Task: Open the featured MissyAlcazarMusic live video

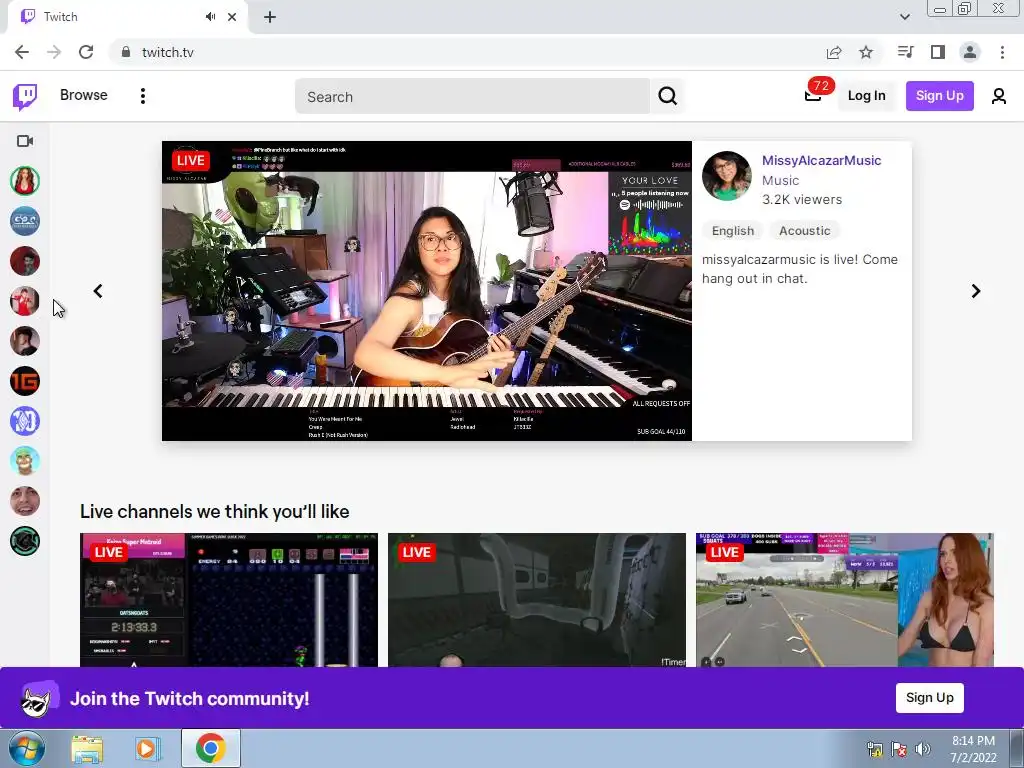Action: point(426,291)
